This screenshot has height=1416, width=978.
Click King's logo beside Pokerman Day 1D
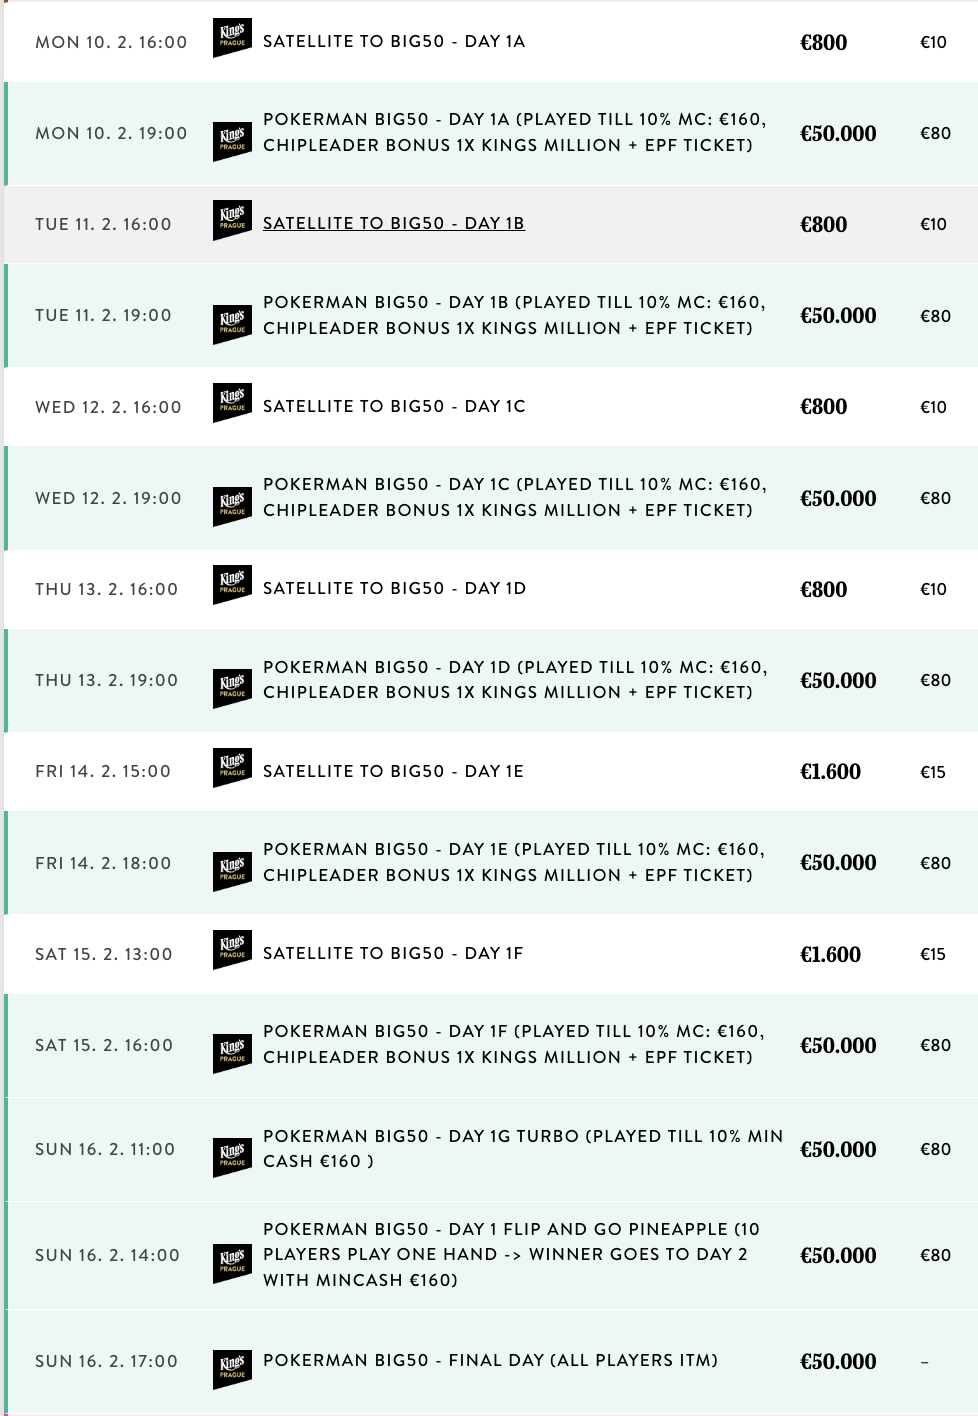point(232,690)
